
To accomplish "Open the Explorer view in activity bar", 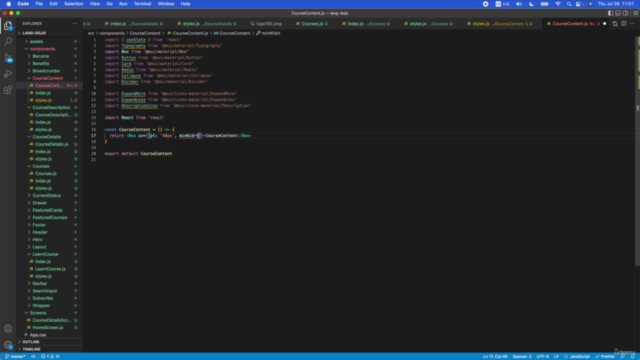I will point(8,26).
